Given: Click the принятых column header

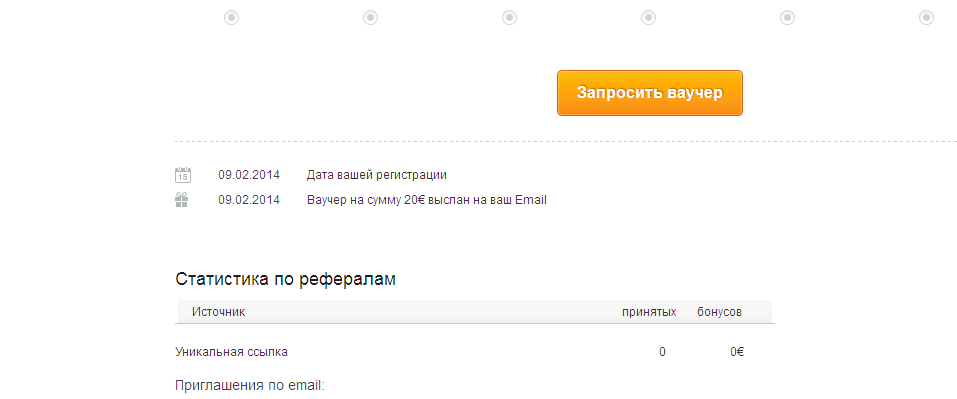Looking at the screenshot, I should 649,312.
